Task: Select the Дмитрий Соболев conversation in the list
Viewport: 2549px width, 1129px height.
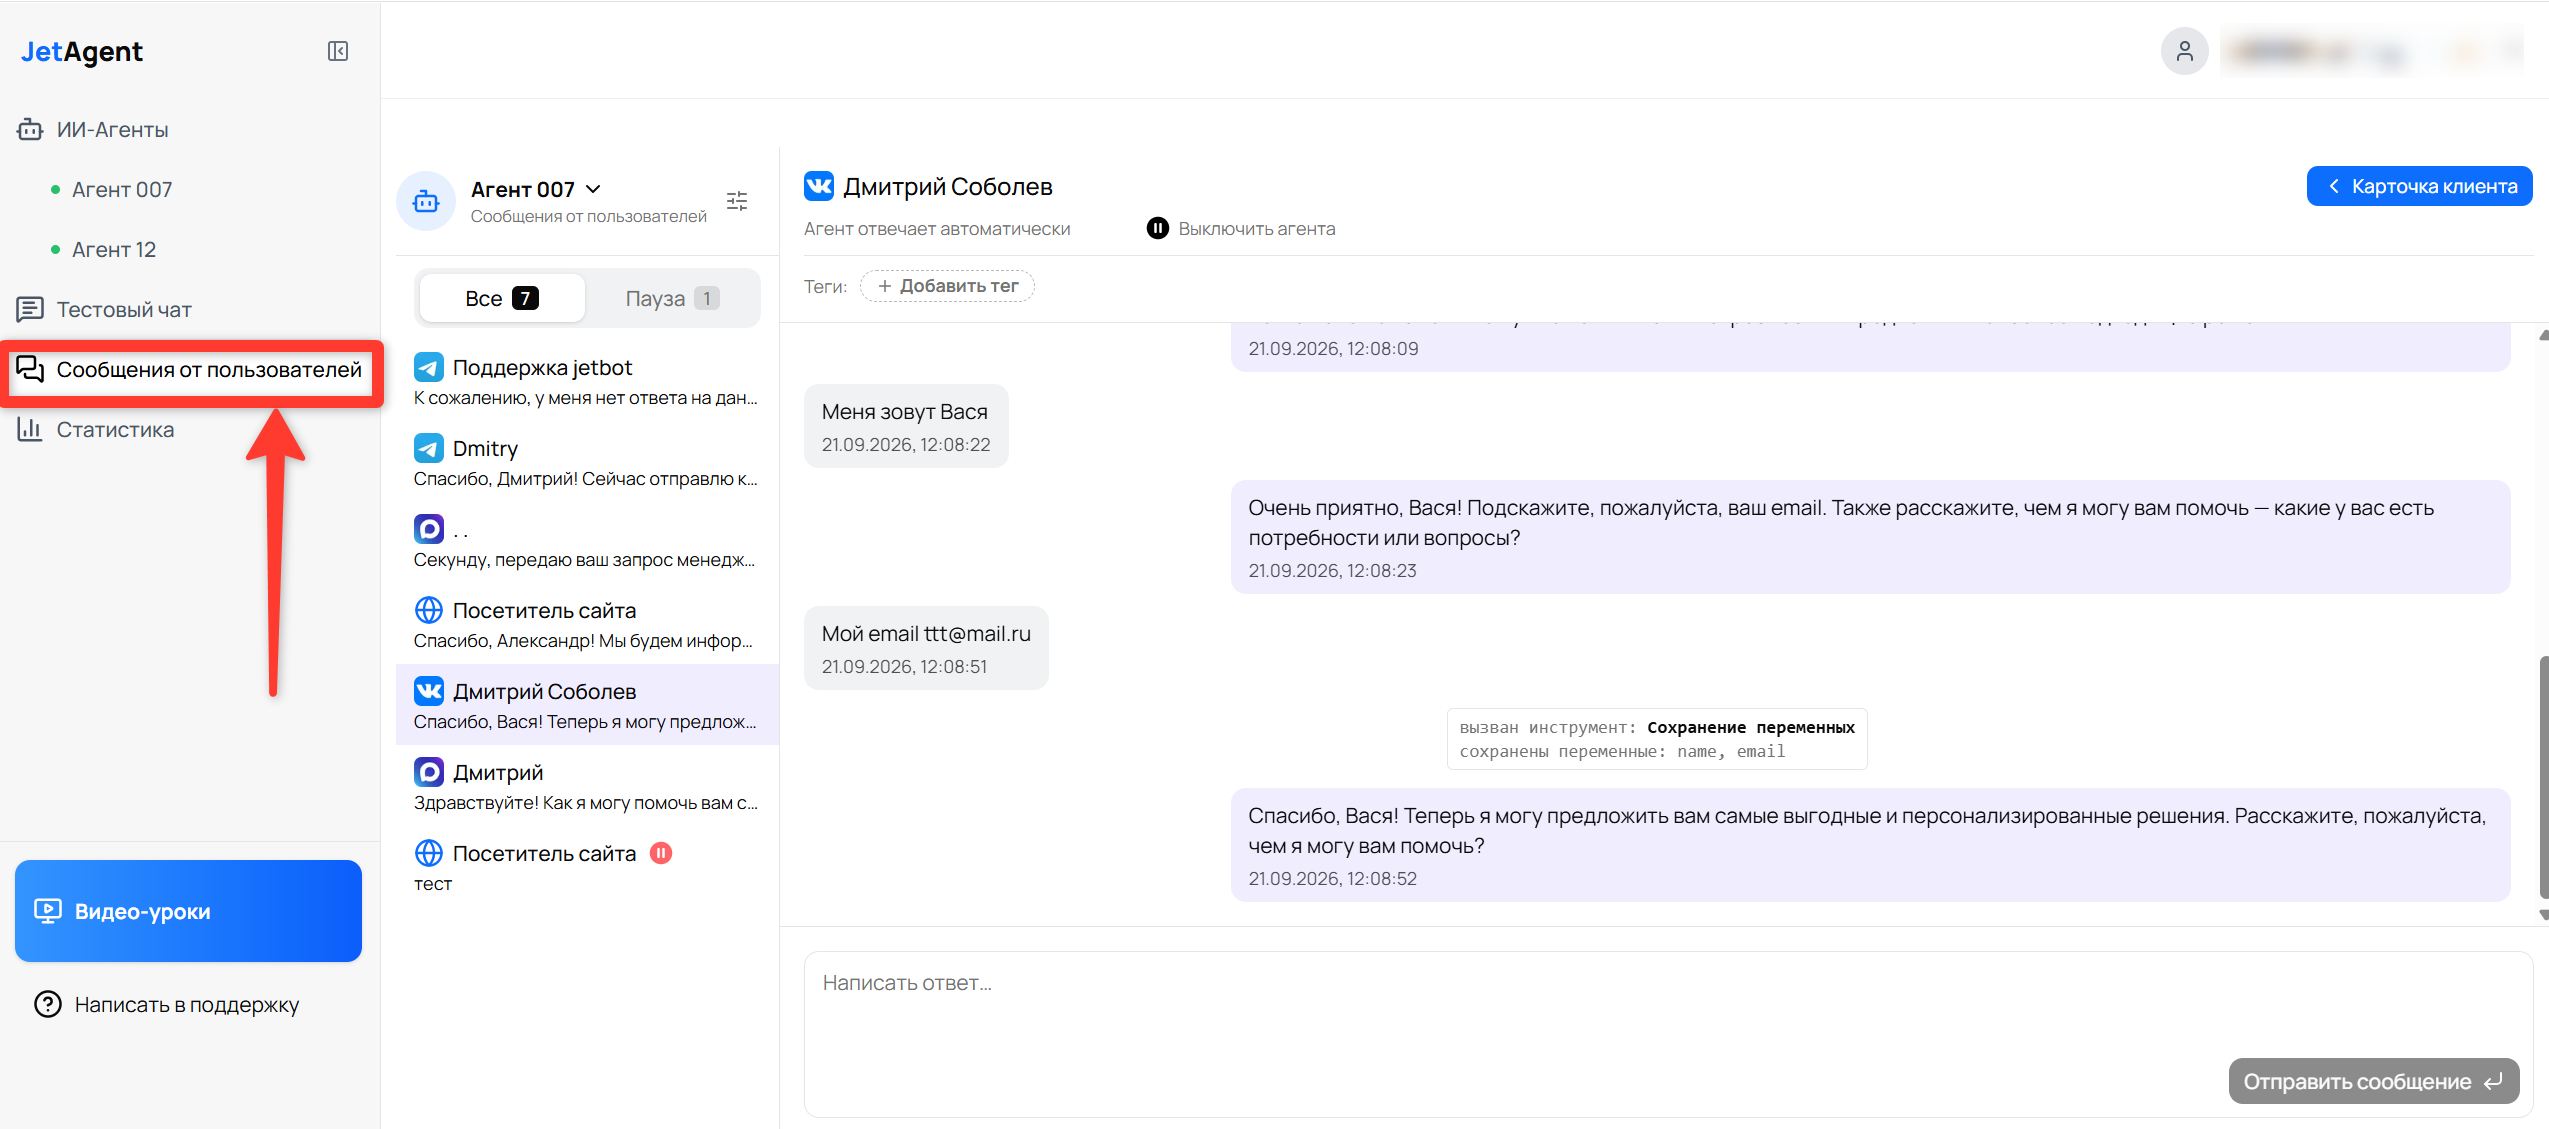Action: (587, 705)
